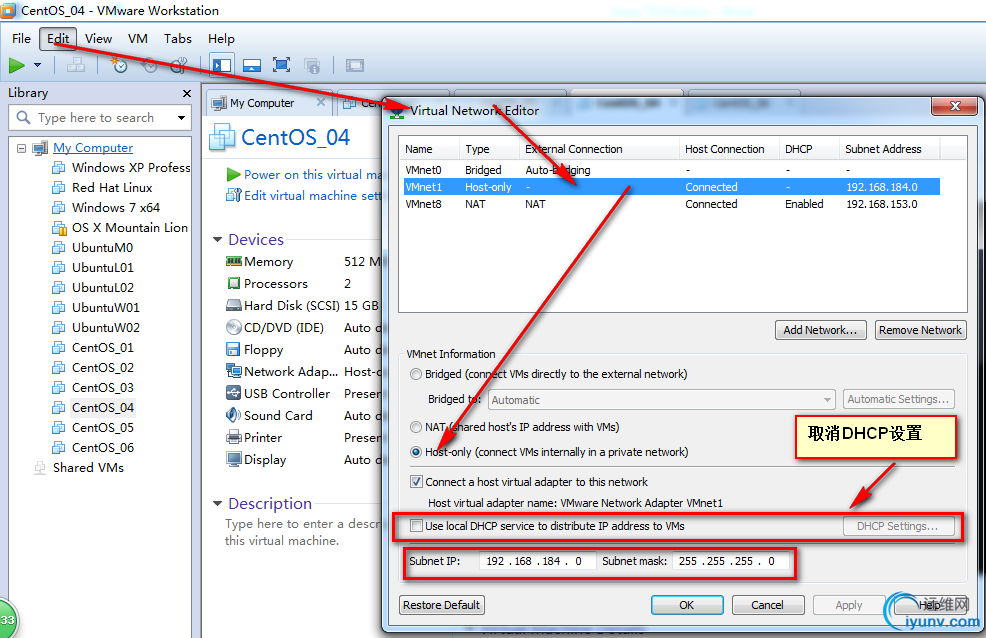Click the Unity mode toolbar icon
This screenshot has height=638, width=986.
[x=312, y=65]
